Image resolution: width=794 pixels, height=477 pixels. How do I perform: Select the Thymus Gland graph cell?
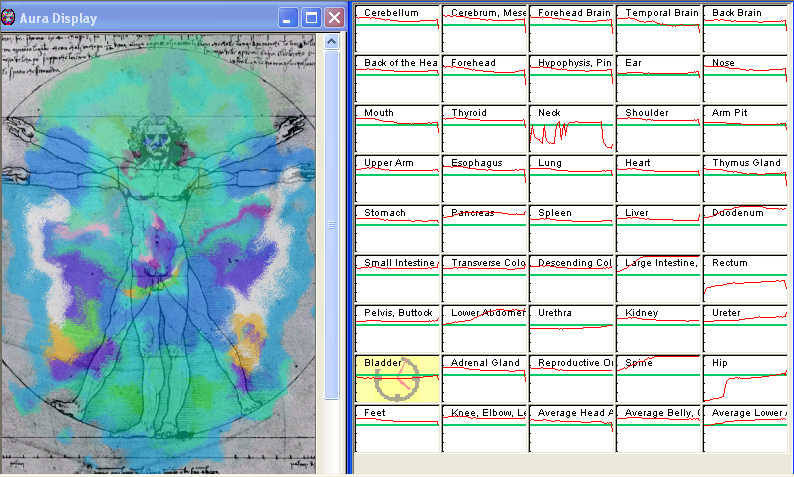point(746,179)
